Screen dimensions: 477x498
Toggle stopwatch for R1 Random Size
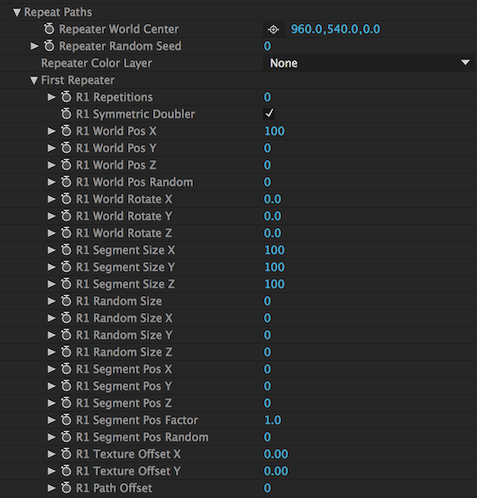coord(66,301)
